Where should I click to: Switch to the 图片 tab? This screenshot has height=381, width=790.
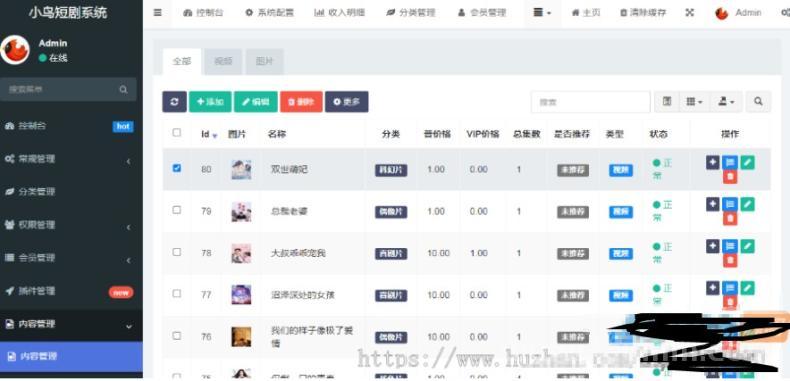pos(265,61)
